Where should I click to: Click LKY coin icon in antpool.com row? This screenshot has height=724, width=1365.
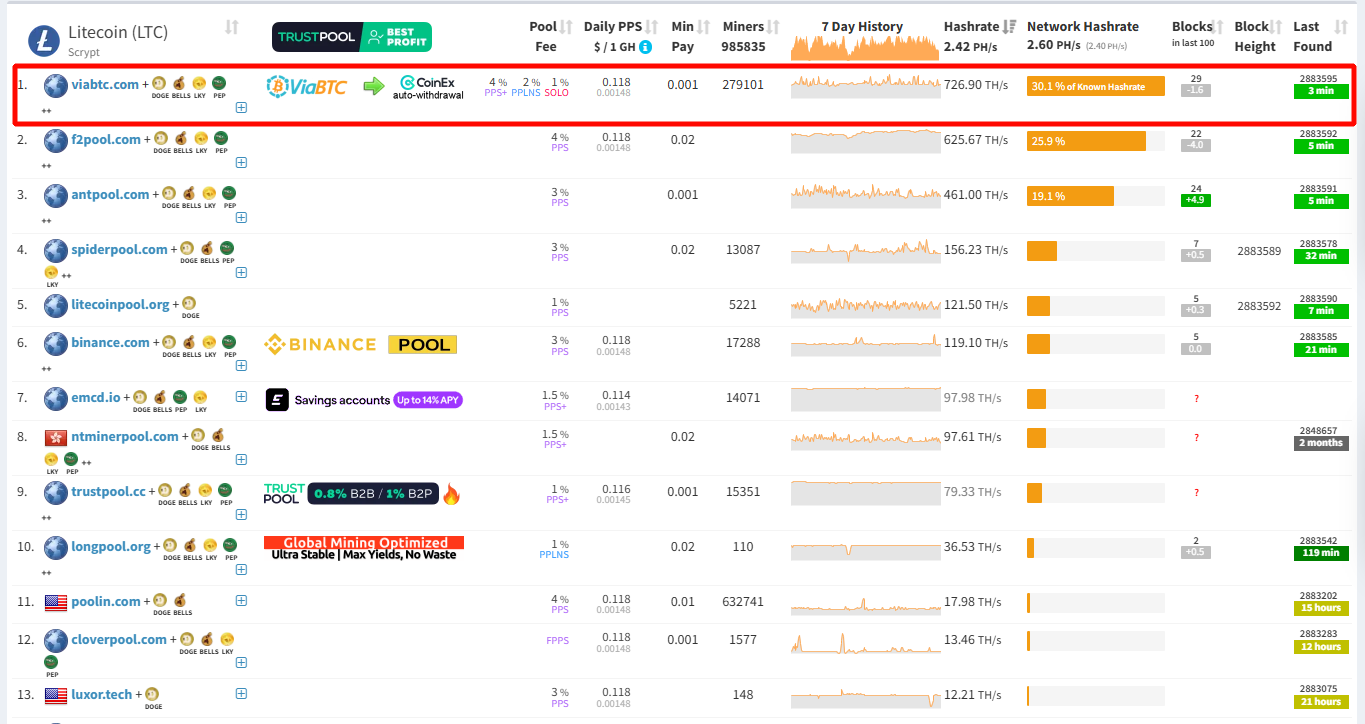point(209,193)
